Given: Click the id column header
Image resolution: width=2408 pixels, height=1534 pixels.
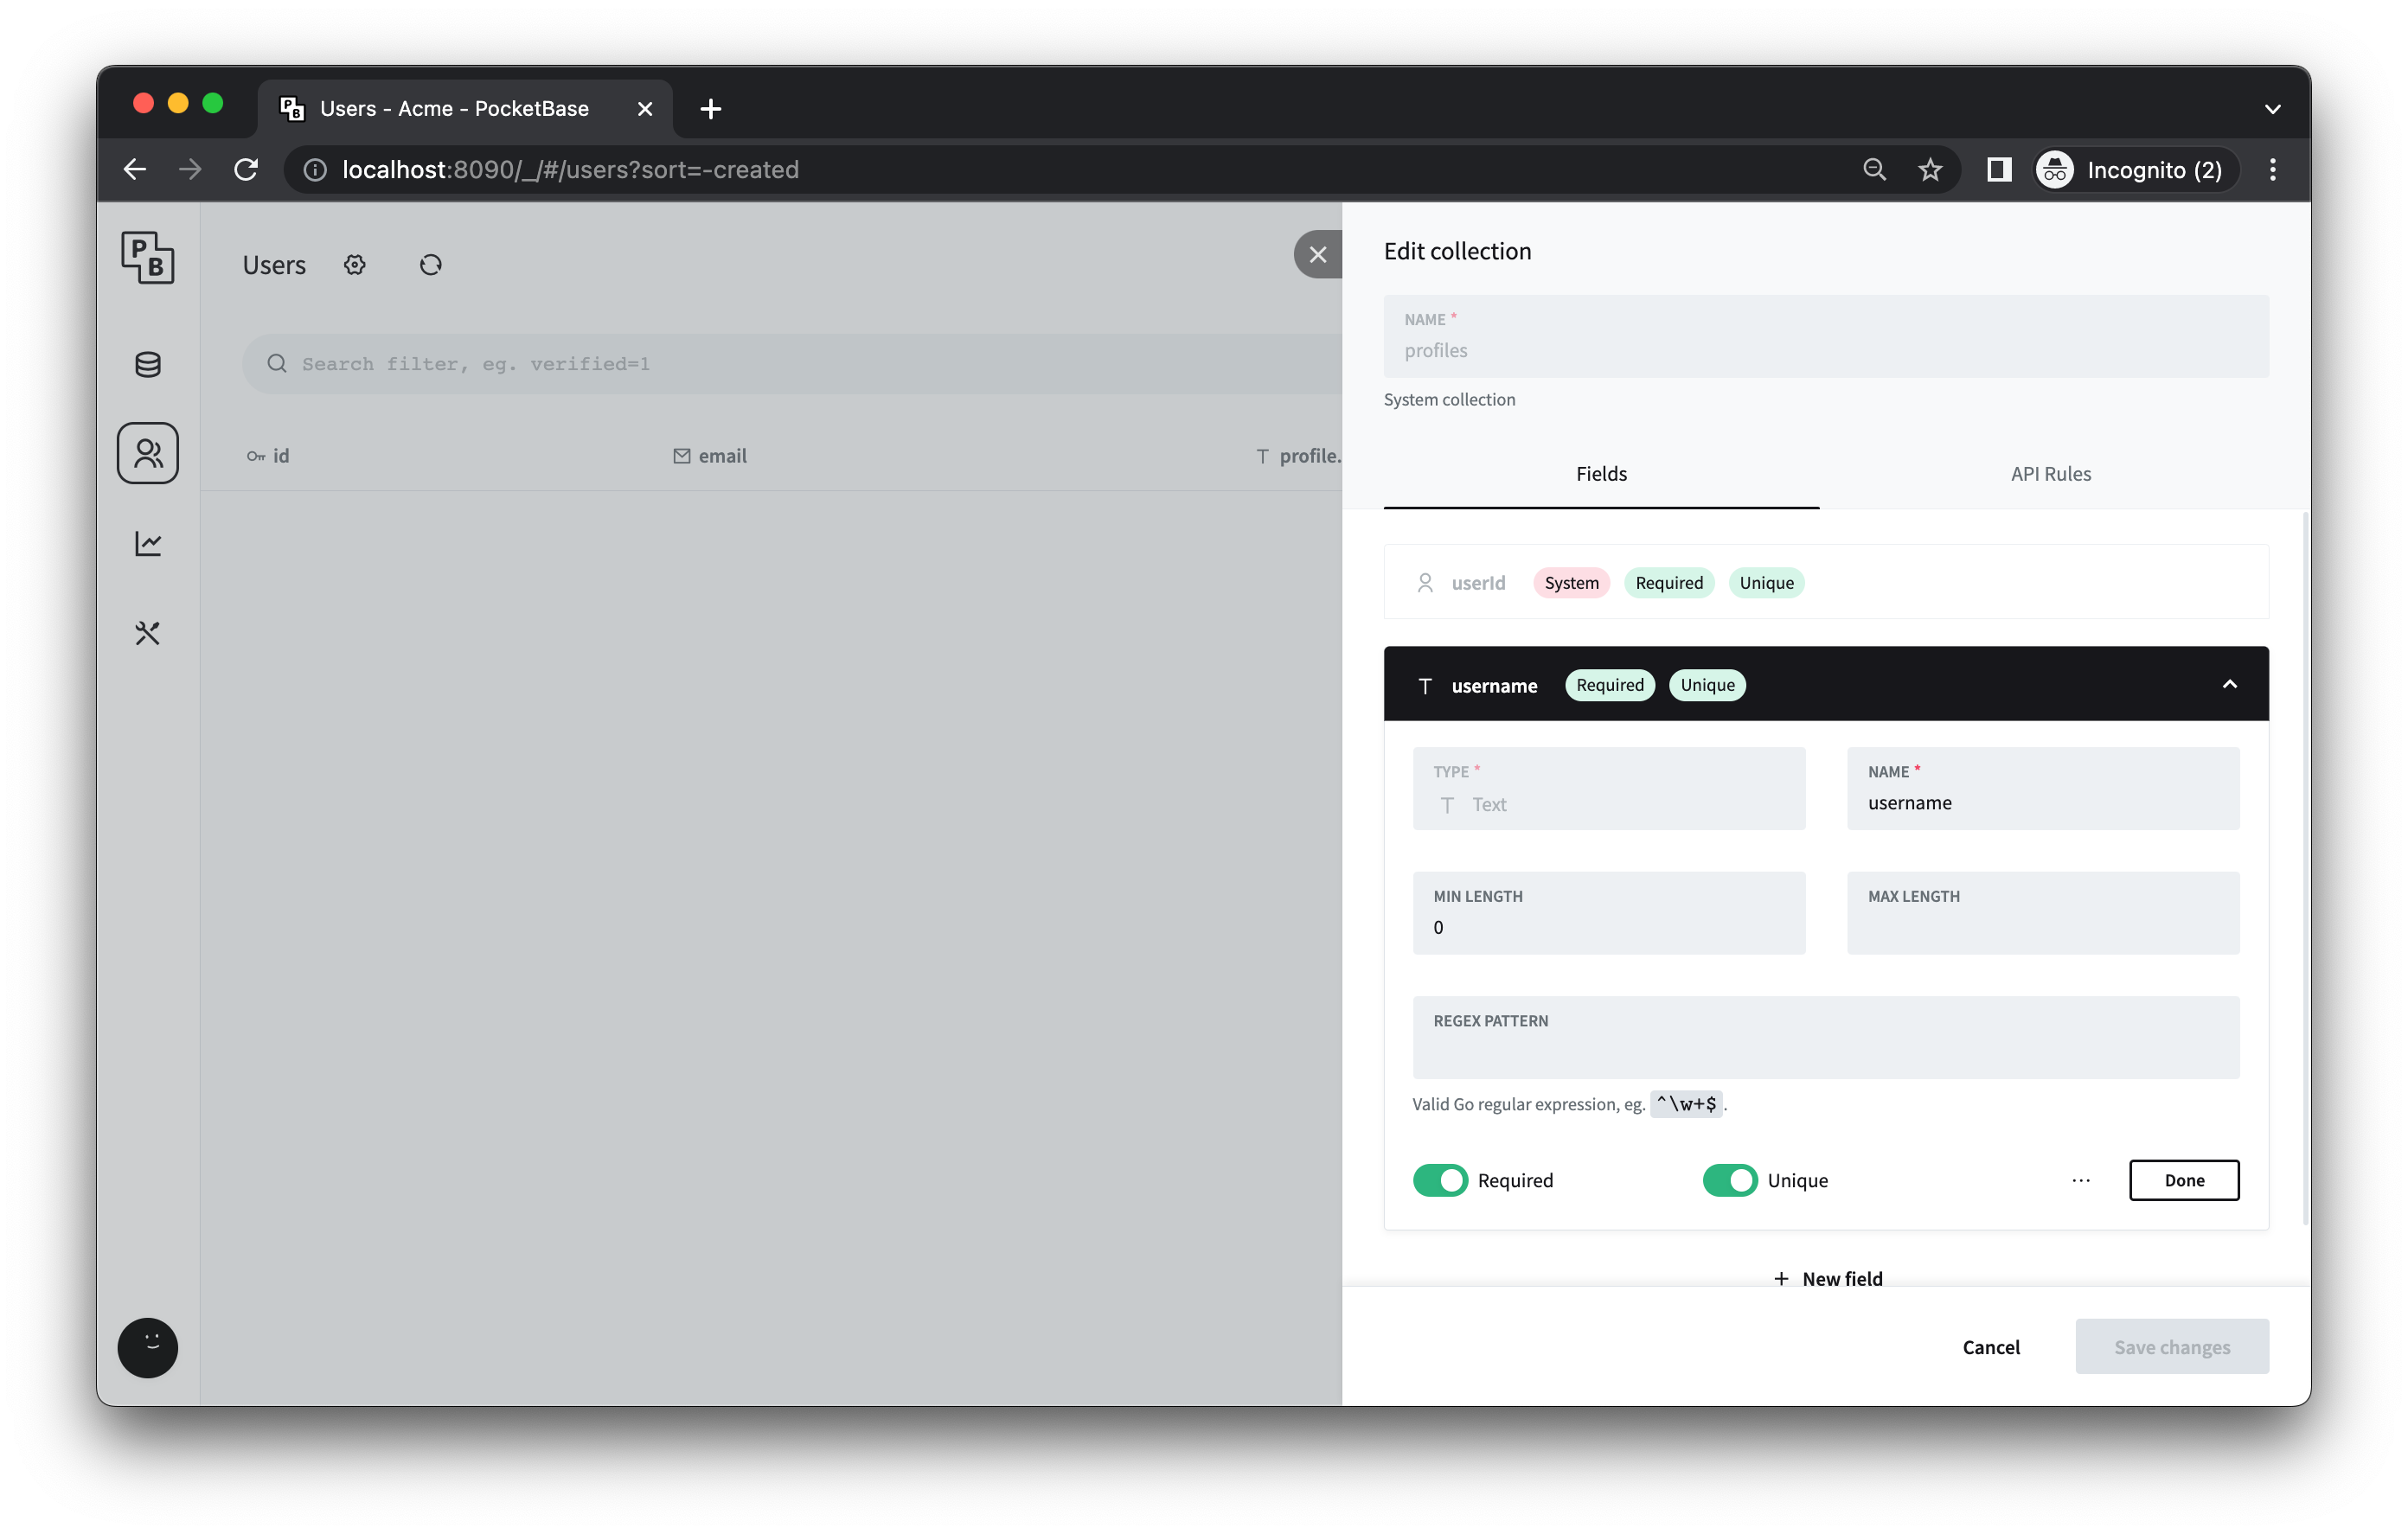Looking at the screenshot, I should [x=268, y=456].
